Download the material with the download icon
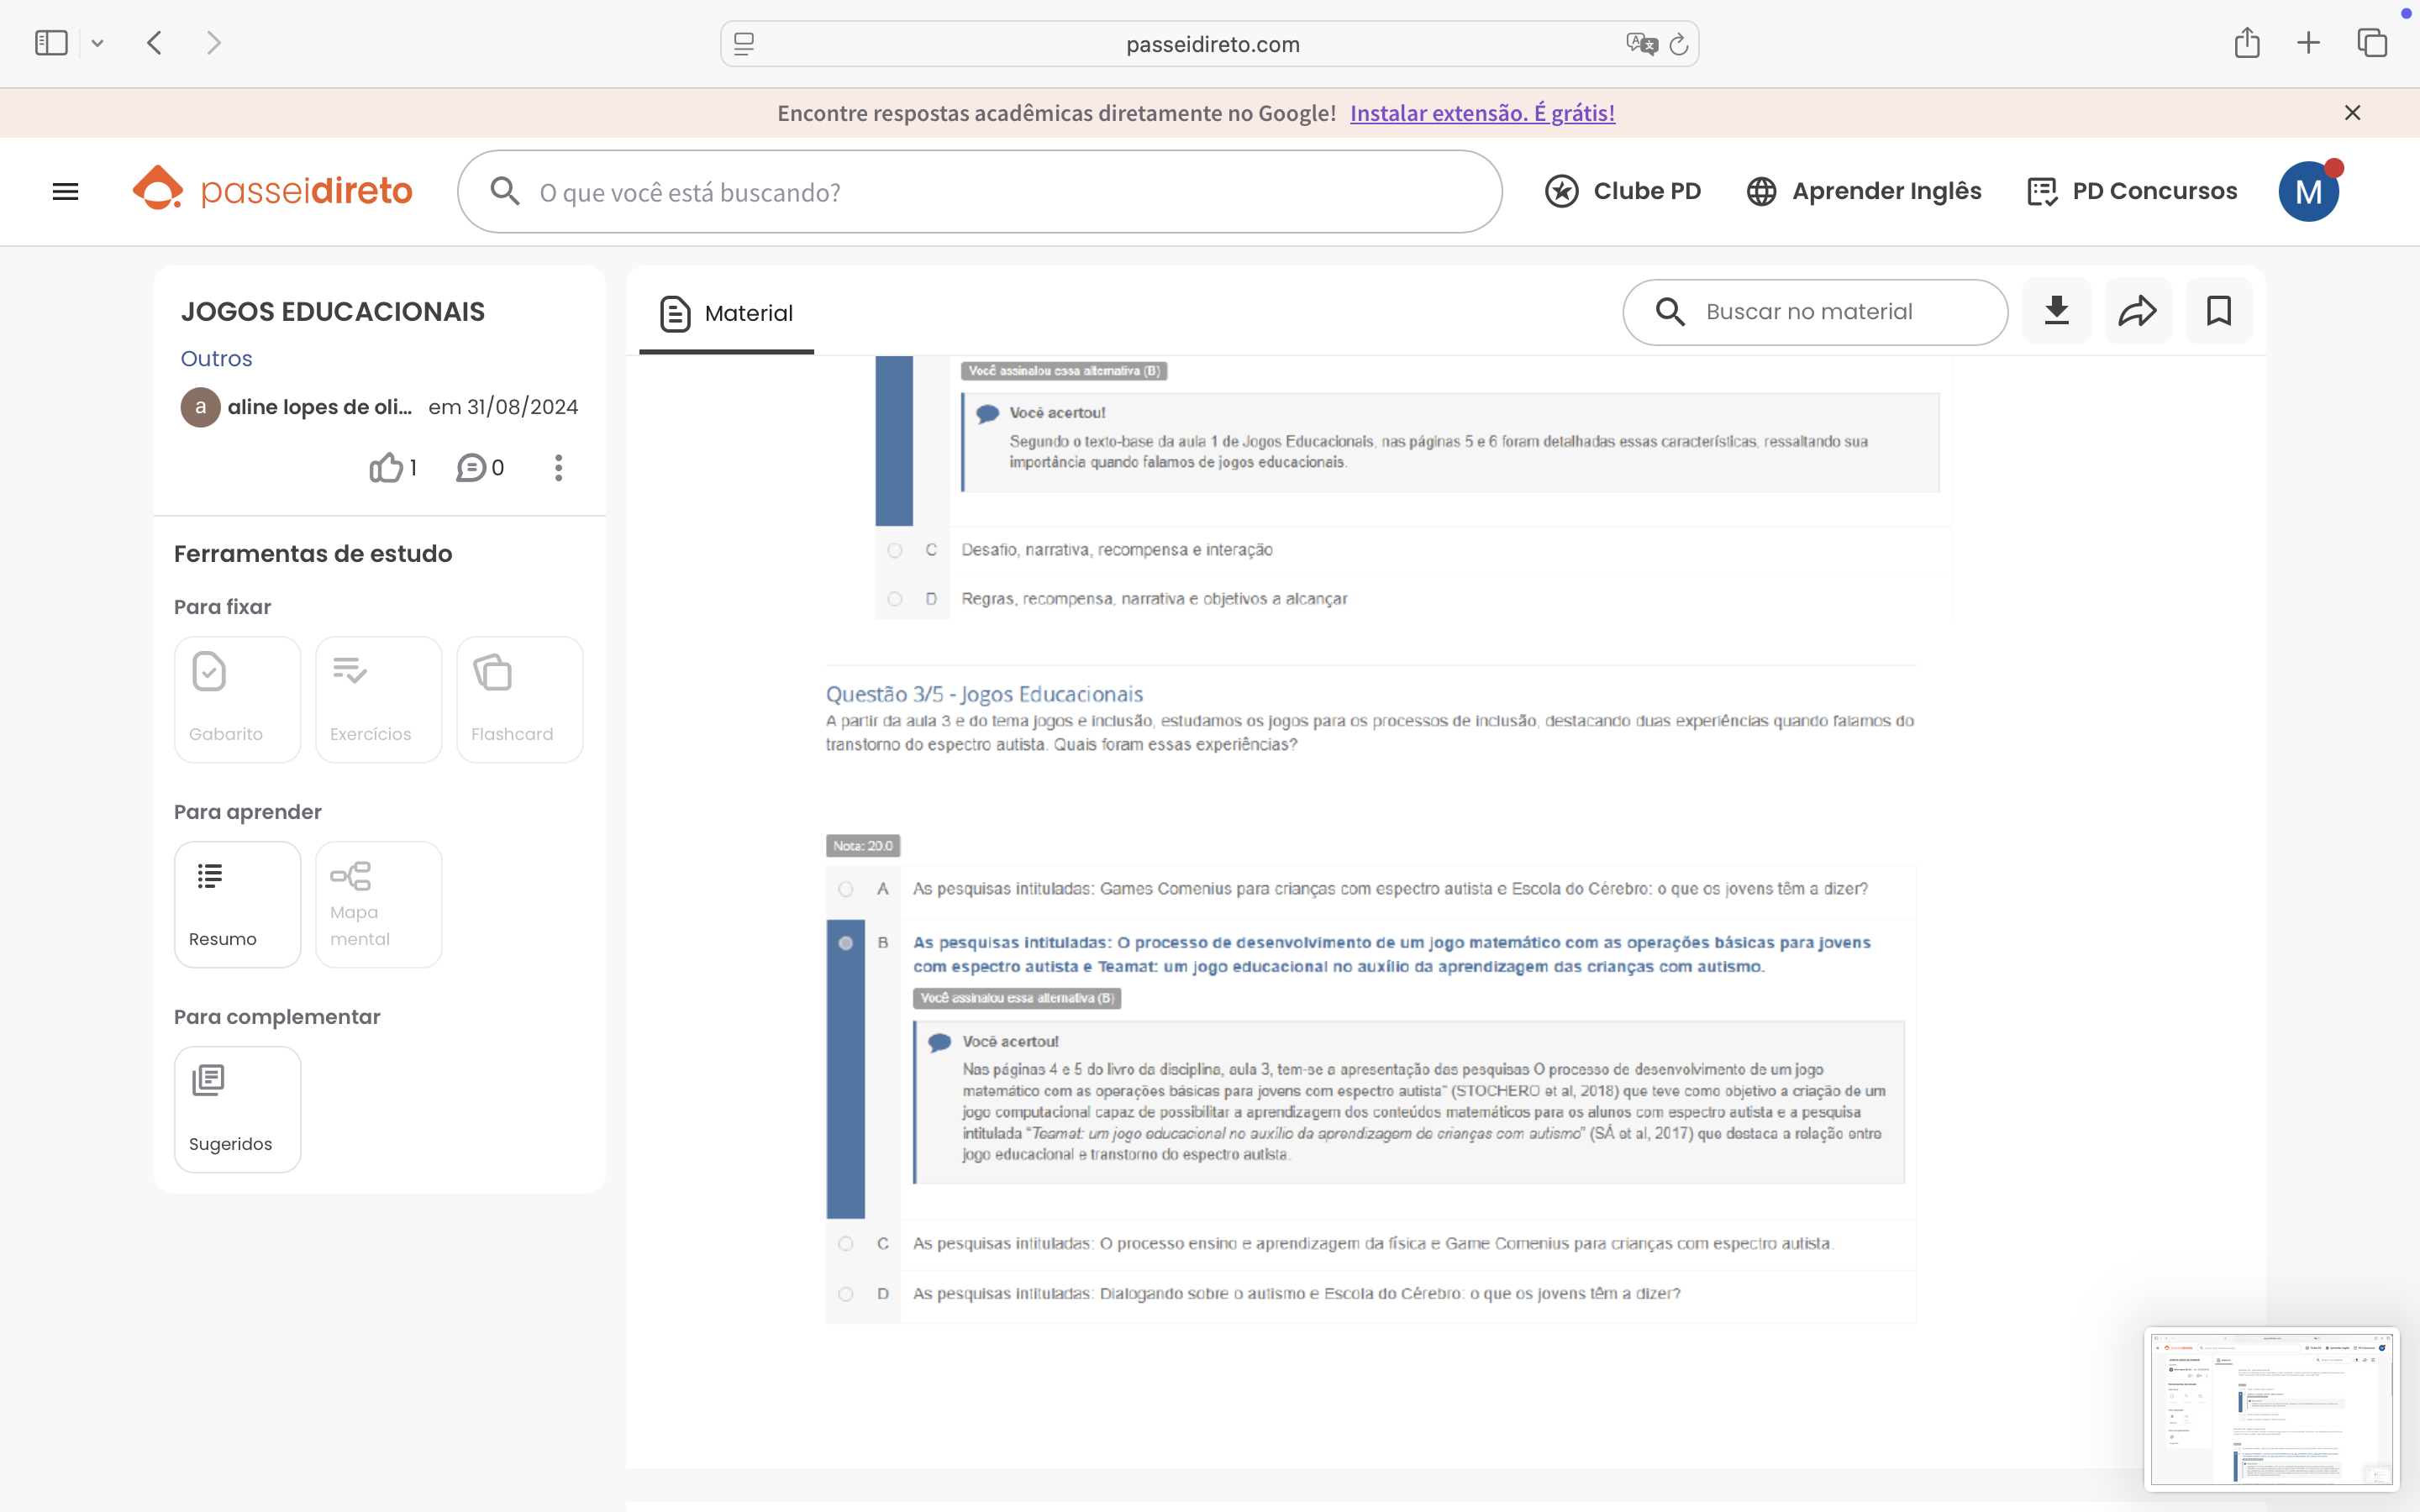The image size is (2420, 1512). [x=2056, y=311]
